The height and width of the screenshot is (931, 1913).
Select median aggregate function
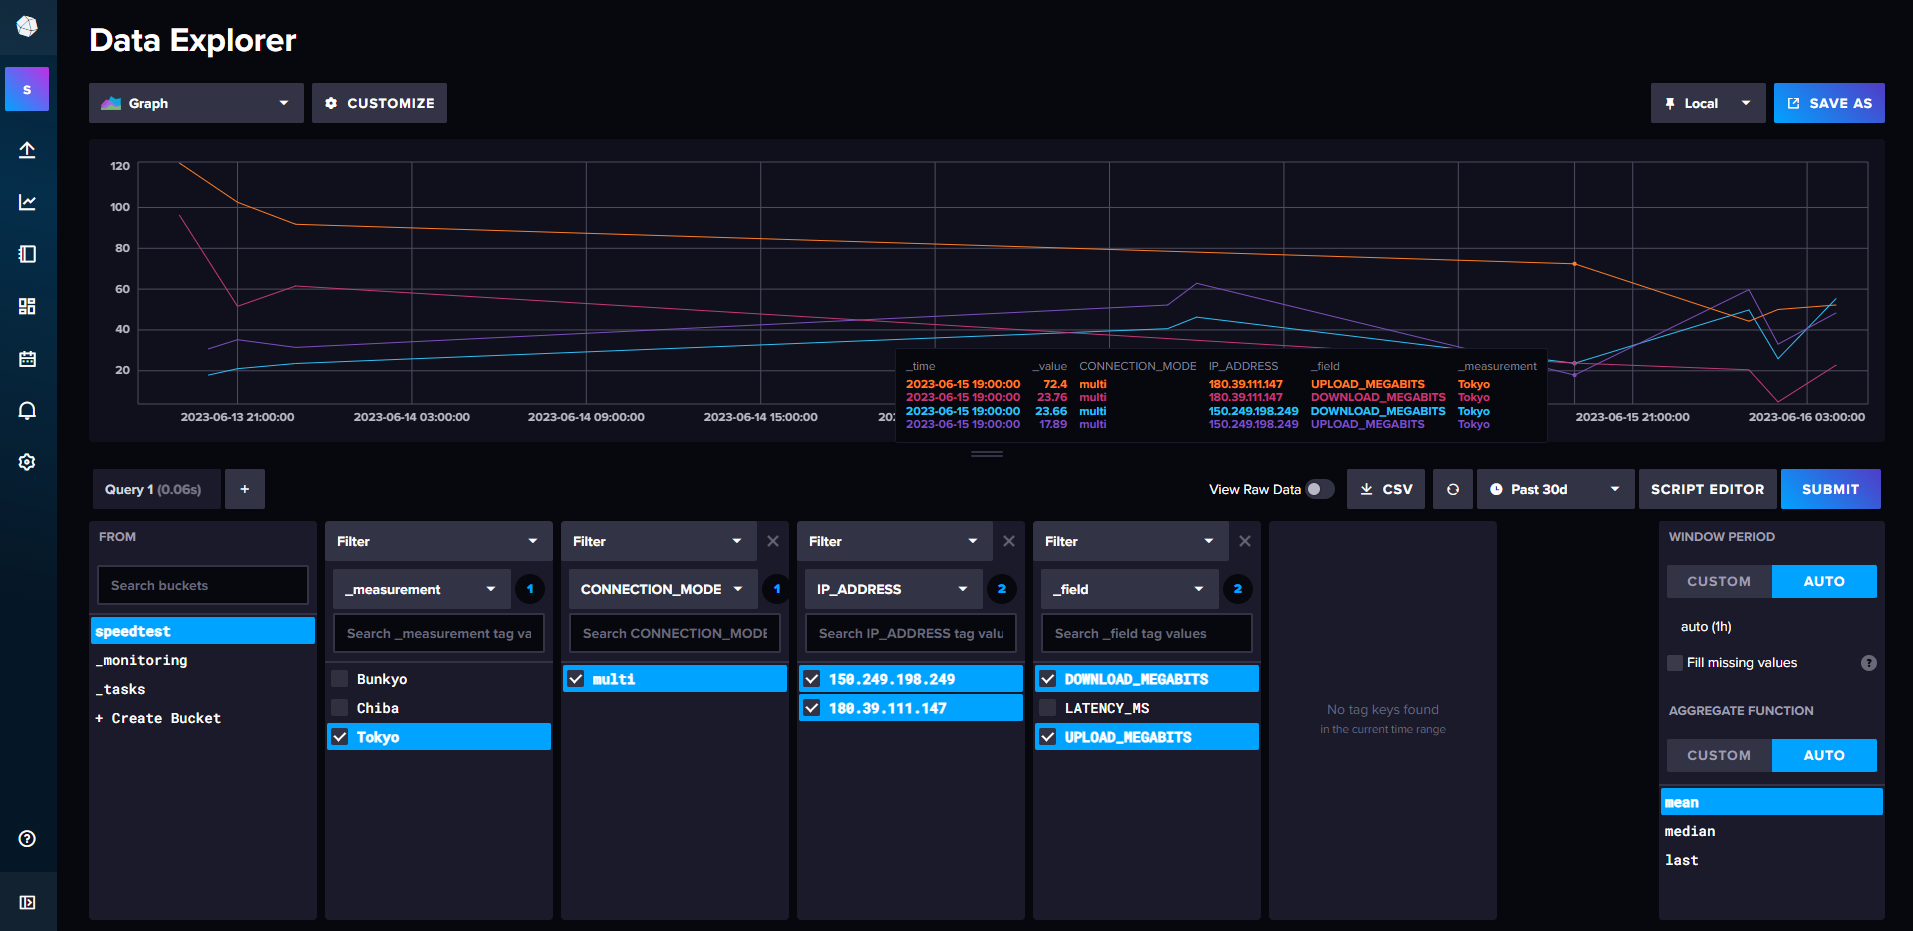coord(1689,831)
